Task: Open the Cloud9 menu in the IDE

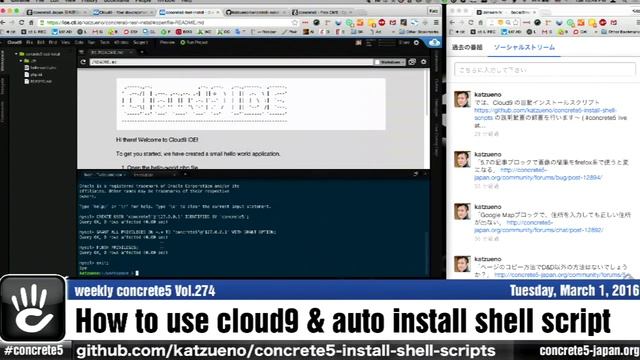Action: coord(15,42)
